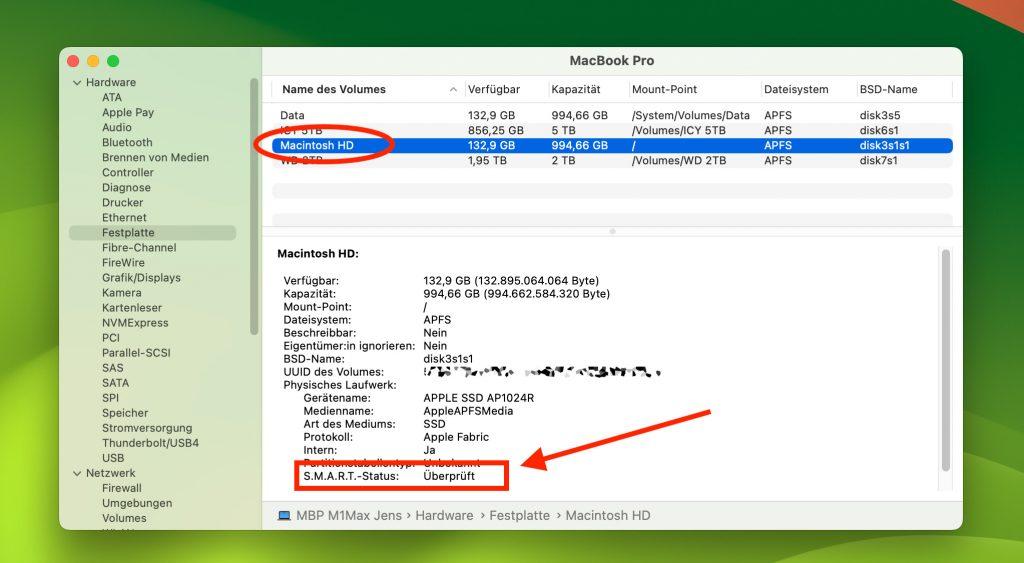This screenshot has width=1024, height=563.
Task: Zoom the window with green button
Action: pyautogui.click(x=113, y=61)
